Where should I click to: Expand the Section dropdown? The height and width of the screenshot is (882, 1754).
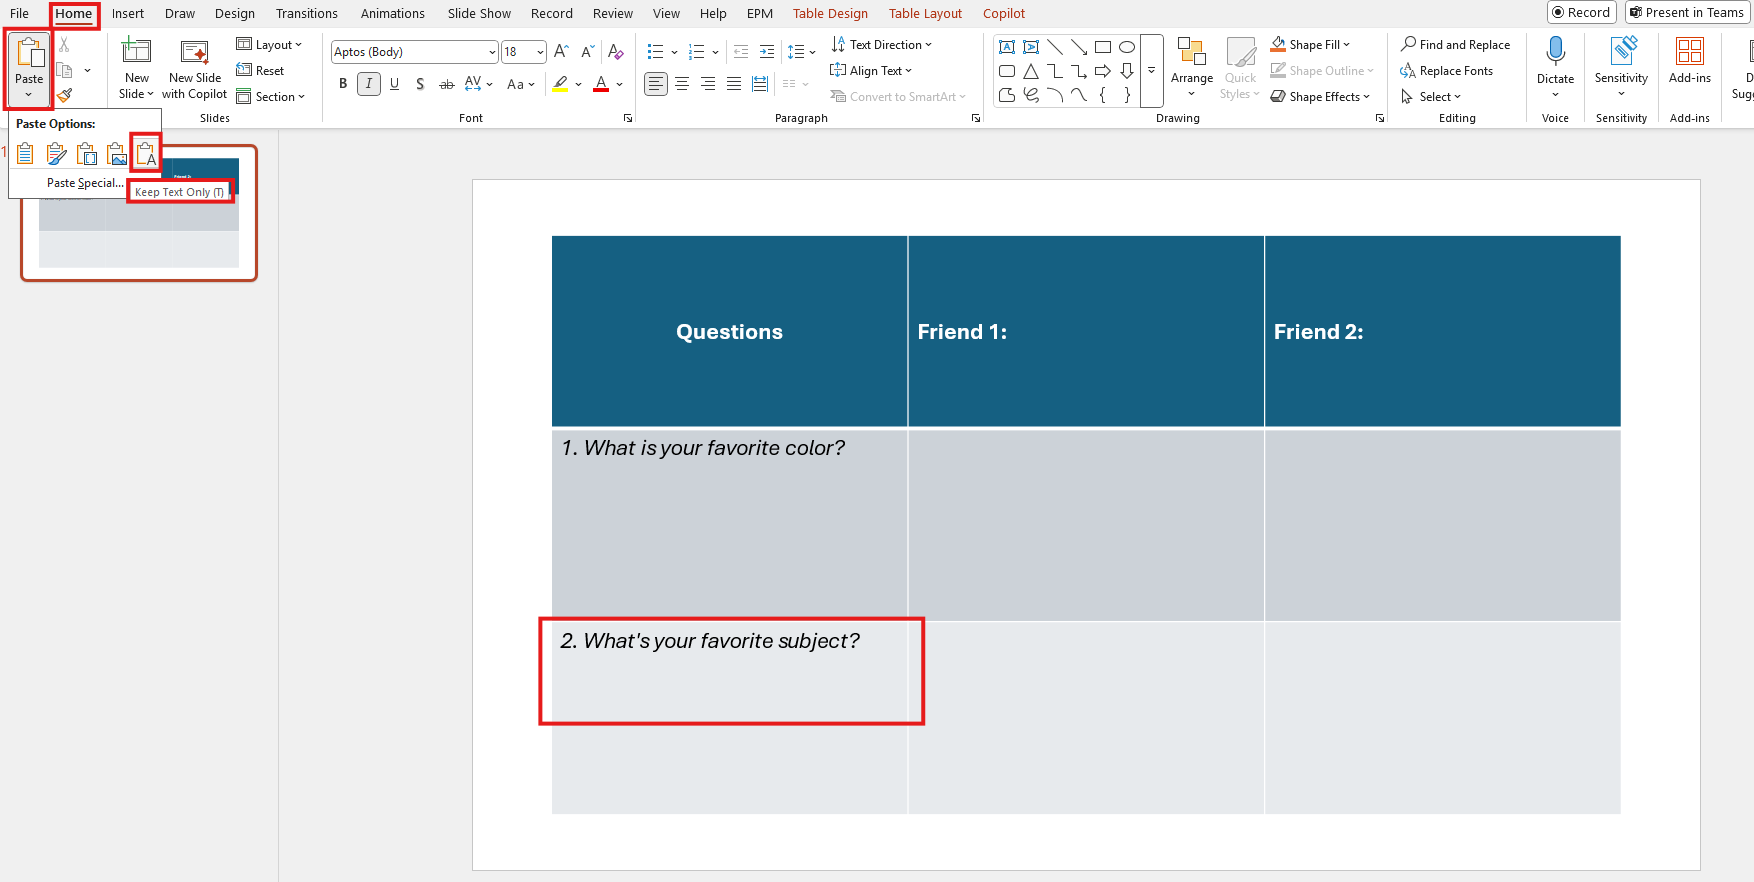270,97
